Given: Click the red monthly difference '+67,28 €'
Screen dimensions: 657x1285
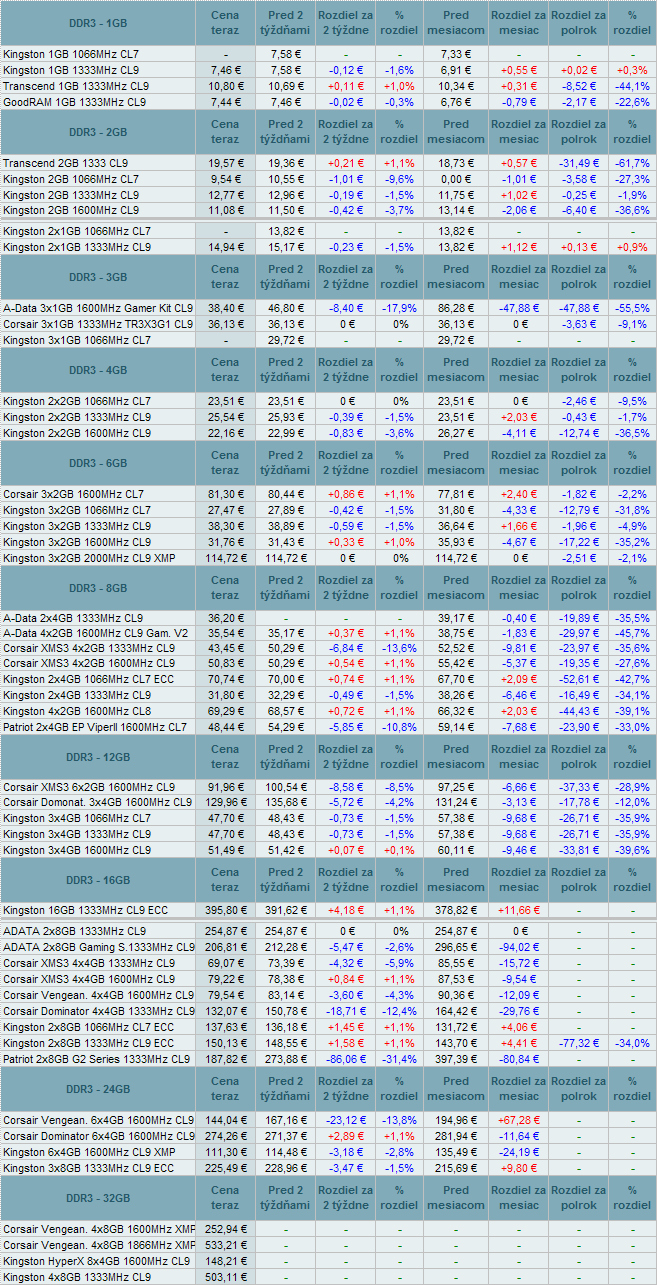Looking at the screenshot, I should tap(518, 1119).
